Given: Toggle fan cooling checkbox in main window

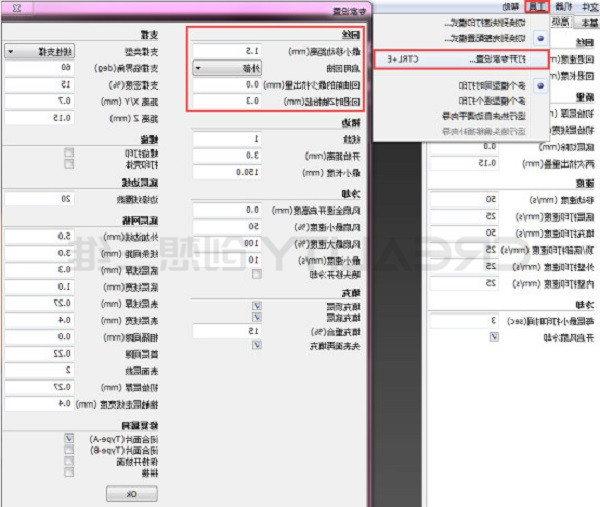Looking at the screenshot, I should (x=492, y=337).
